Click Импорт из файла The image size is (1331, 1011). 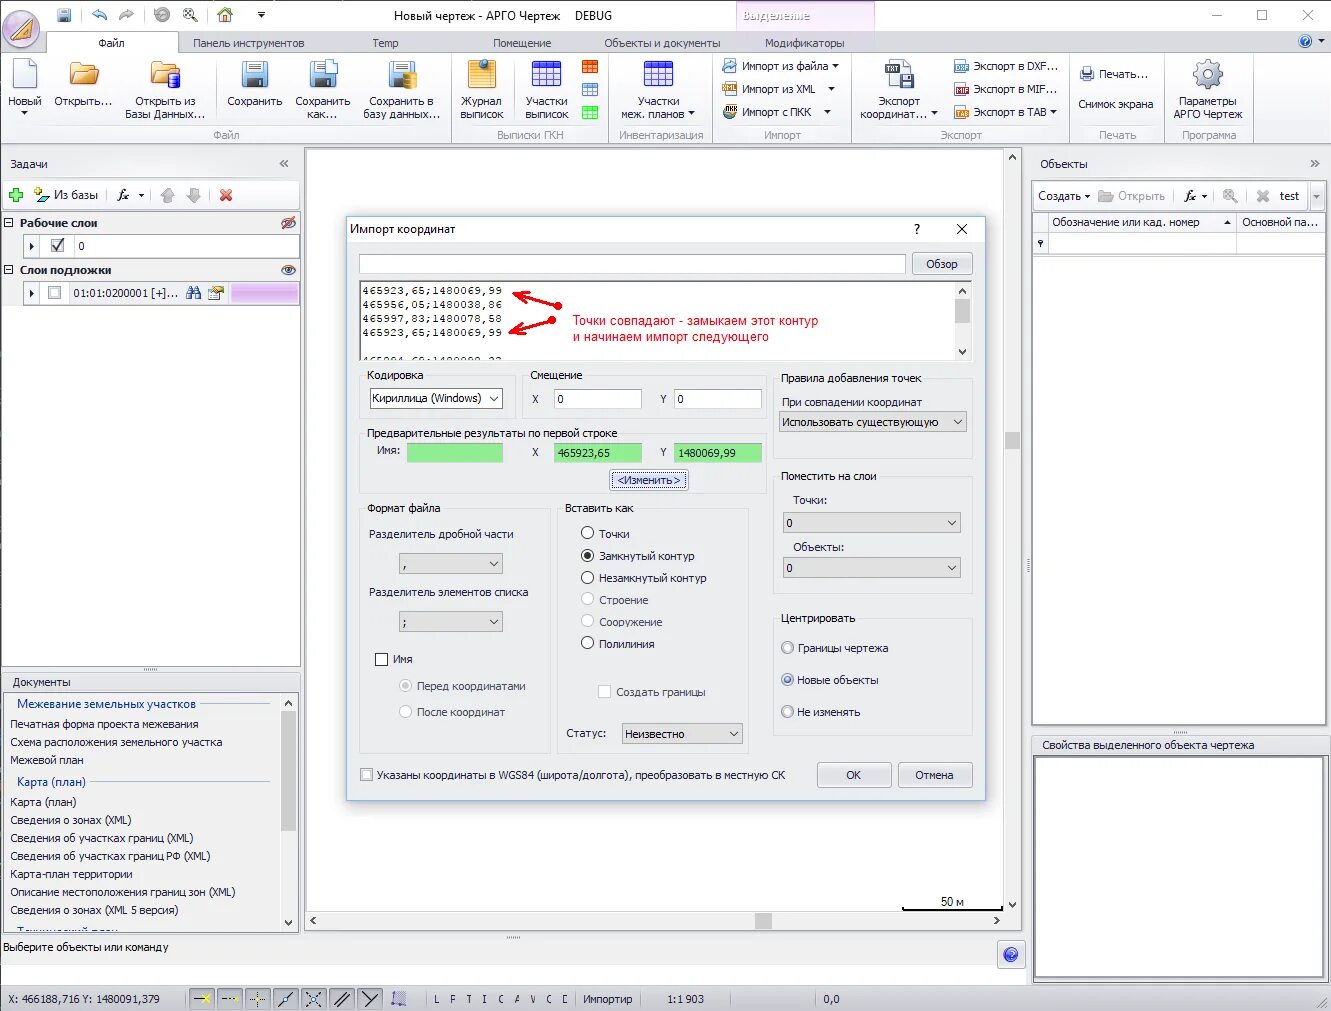pyautogui.click(x=780, y=66)
